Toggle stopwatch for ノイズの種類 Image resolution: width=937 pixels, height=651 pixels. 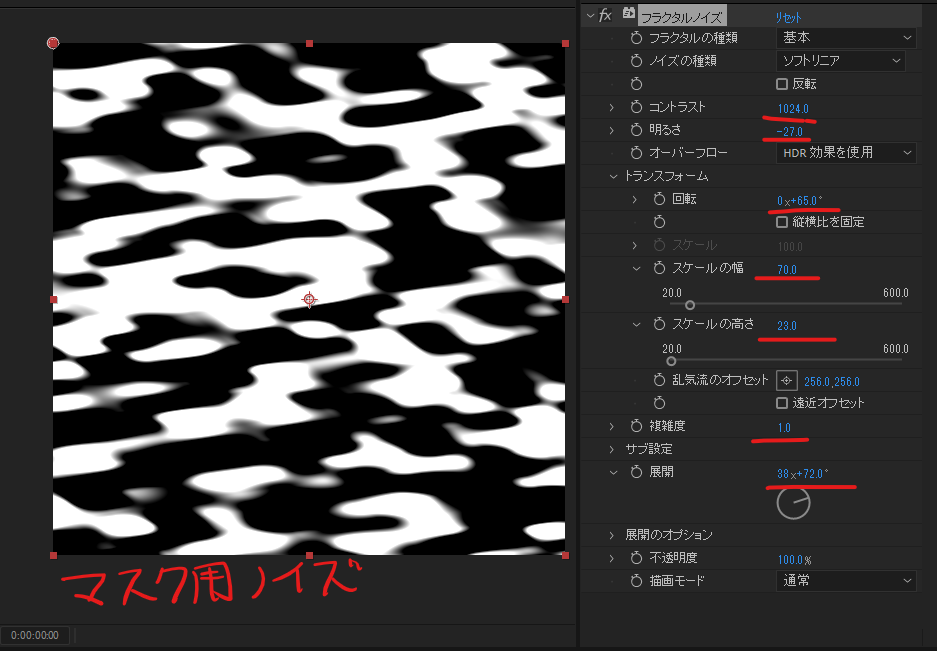[636, 61]
